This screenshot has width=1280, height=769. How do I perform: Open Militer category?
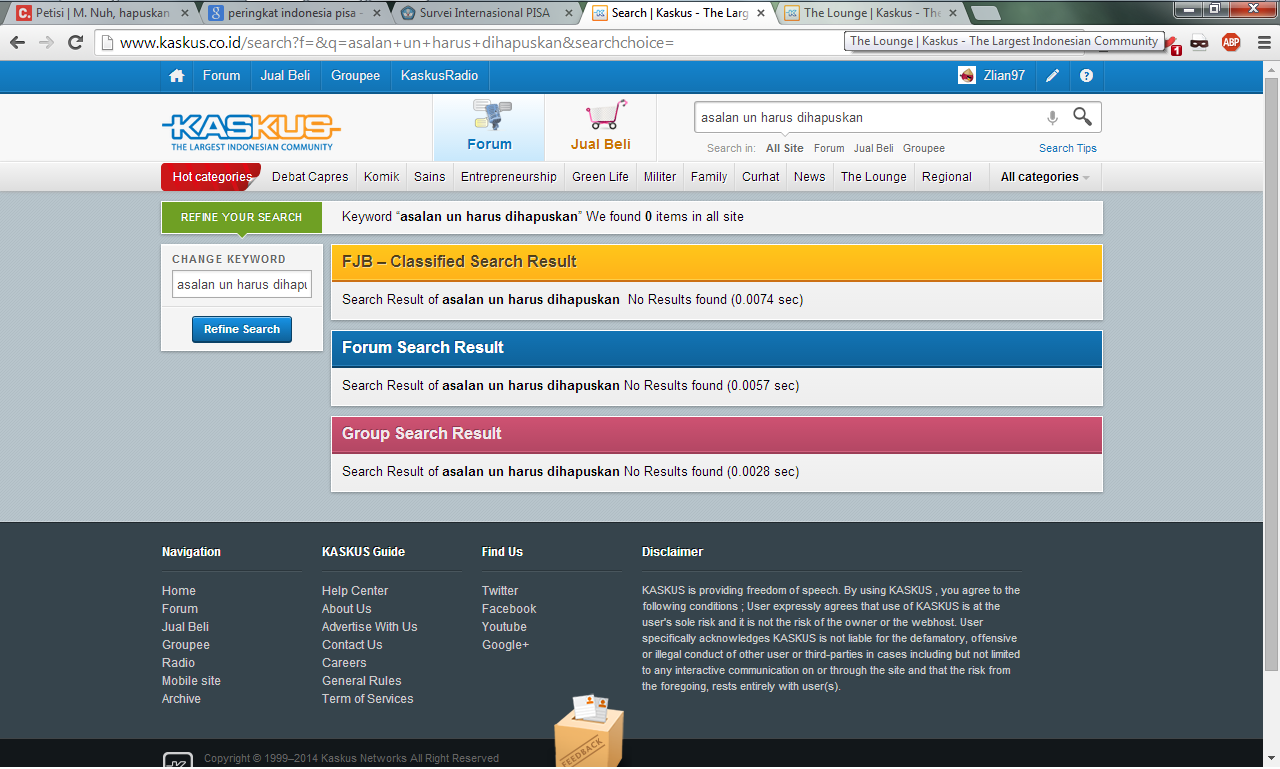[660, 177]
